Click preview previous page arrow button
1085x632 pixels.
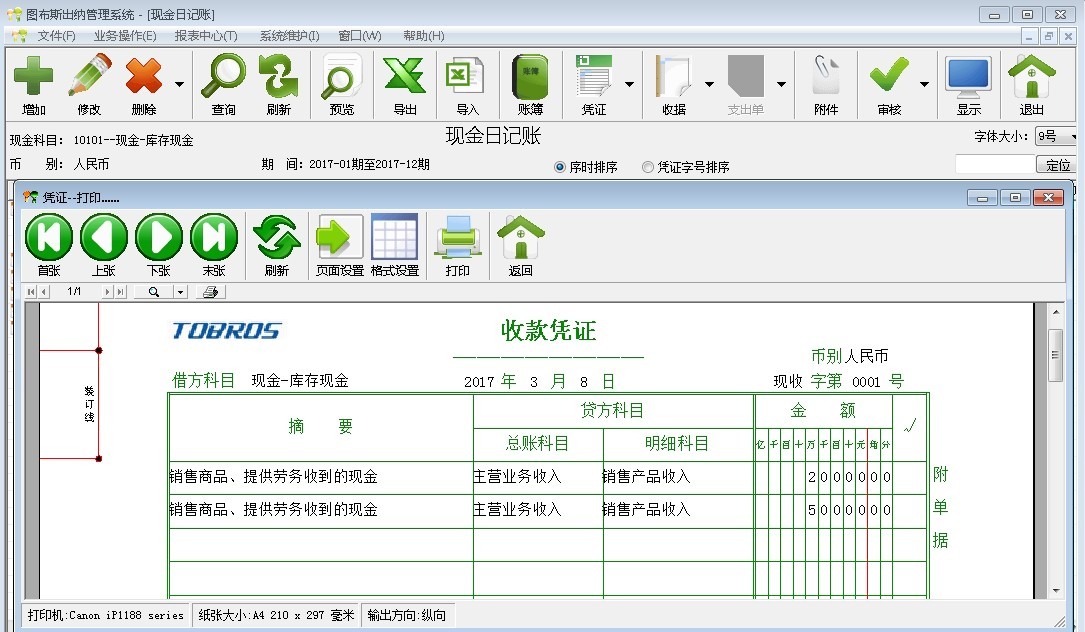tap(44, 292)
